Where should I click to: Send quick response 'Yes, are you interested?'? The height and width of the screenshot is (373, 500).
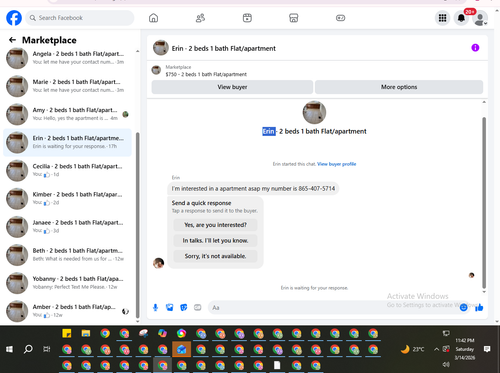tap(215, 225)
